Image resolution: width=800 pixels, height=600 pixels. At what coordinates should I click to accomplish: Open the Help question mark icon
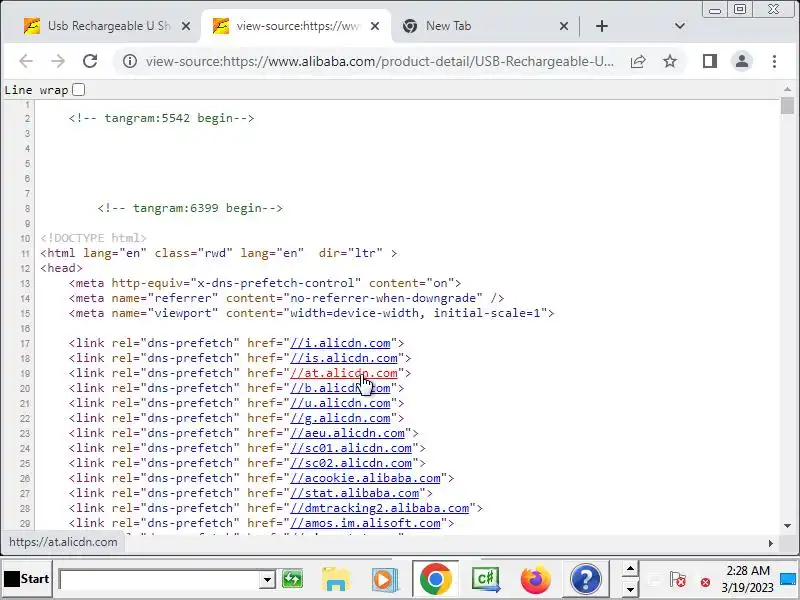pyautogui.click(x=585, y=580)
